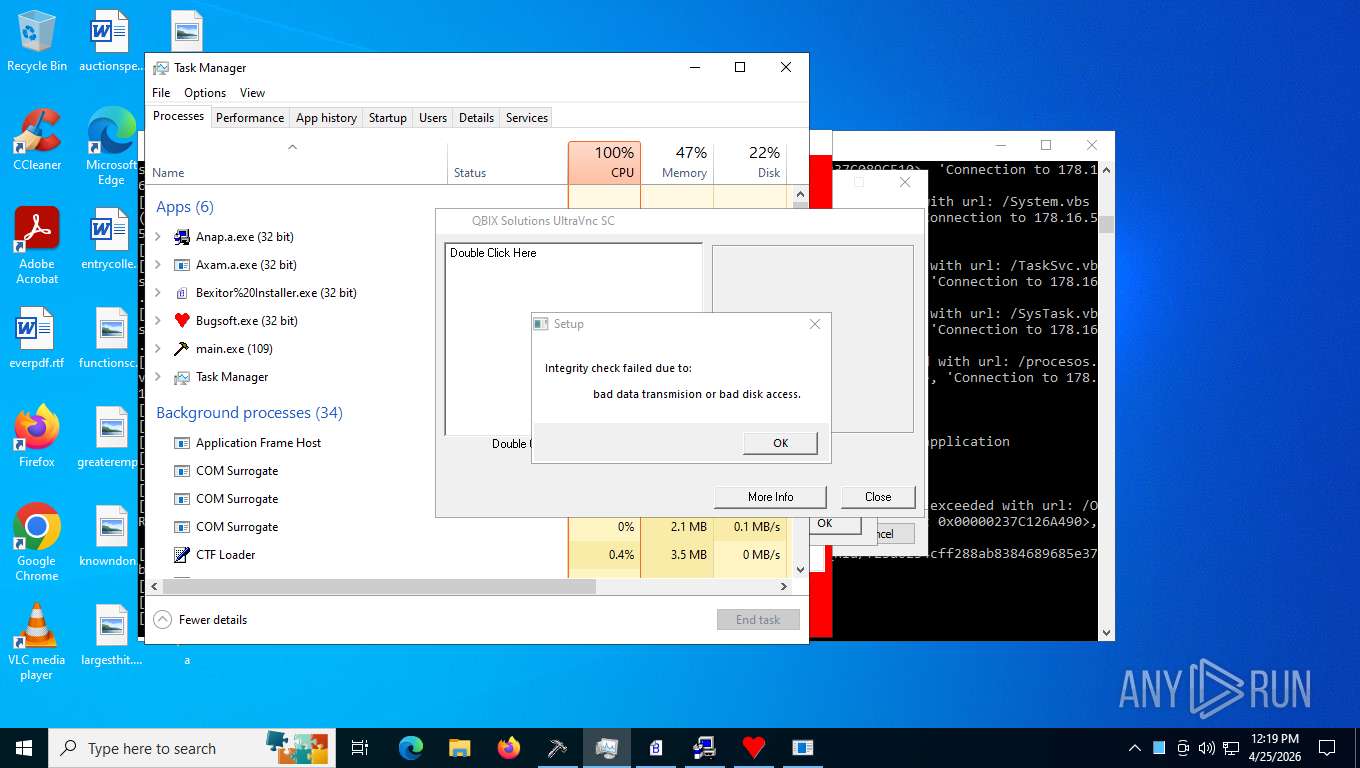Sort processes by Disk column
This screenshot has height=768, width=1360.
750,162
